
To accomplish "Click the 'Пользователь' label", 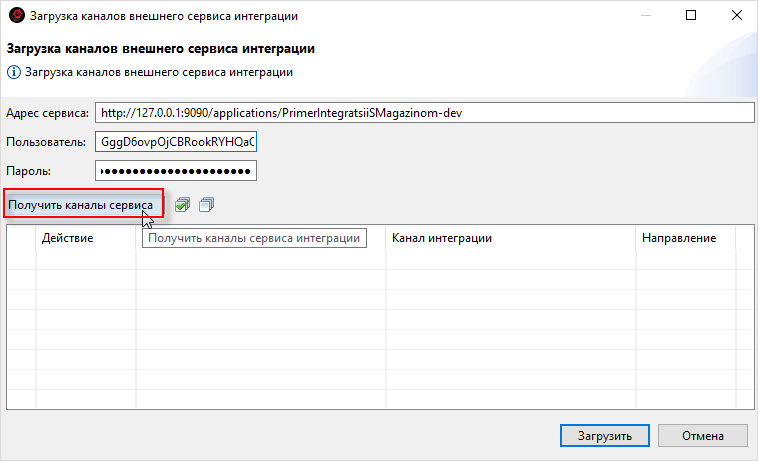I will pyautogui.click(x=47, y=142).
